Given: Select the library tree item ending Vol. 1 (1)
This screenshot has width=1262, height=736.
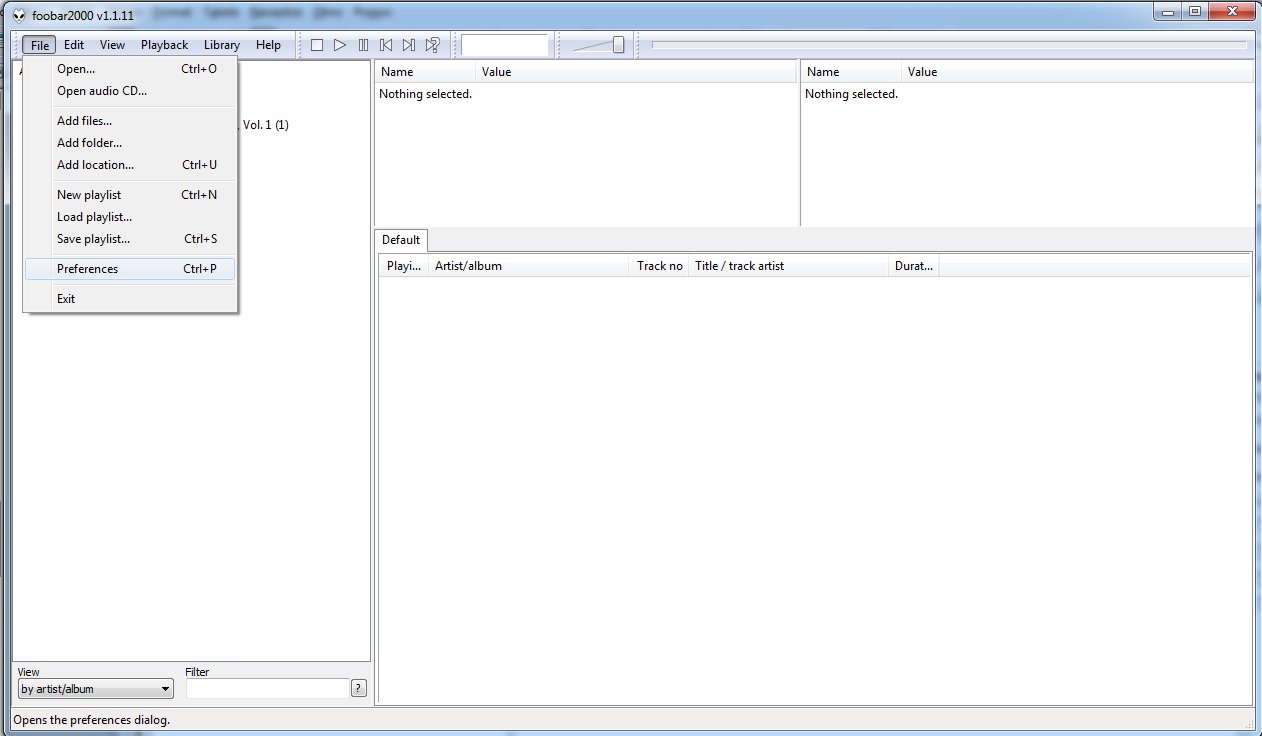Looking at the screenshot, I should [265, 125].
